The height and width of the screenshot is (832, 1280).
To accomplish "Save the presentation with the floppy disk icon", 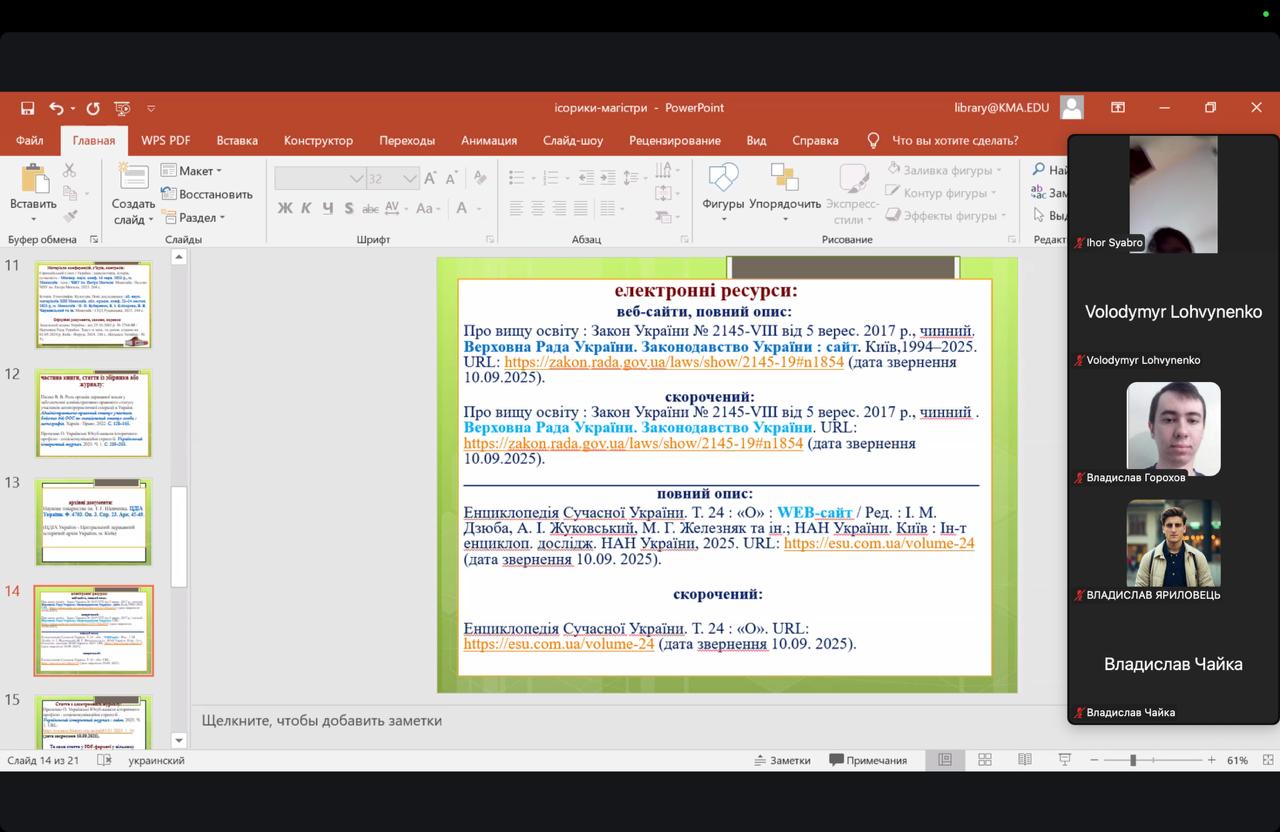I will (28, 108).
